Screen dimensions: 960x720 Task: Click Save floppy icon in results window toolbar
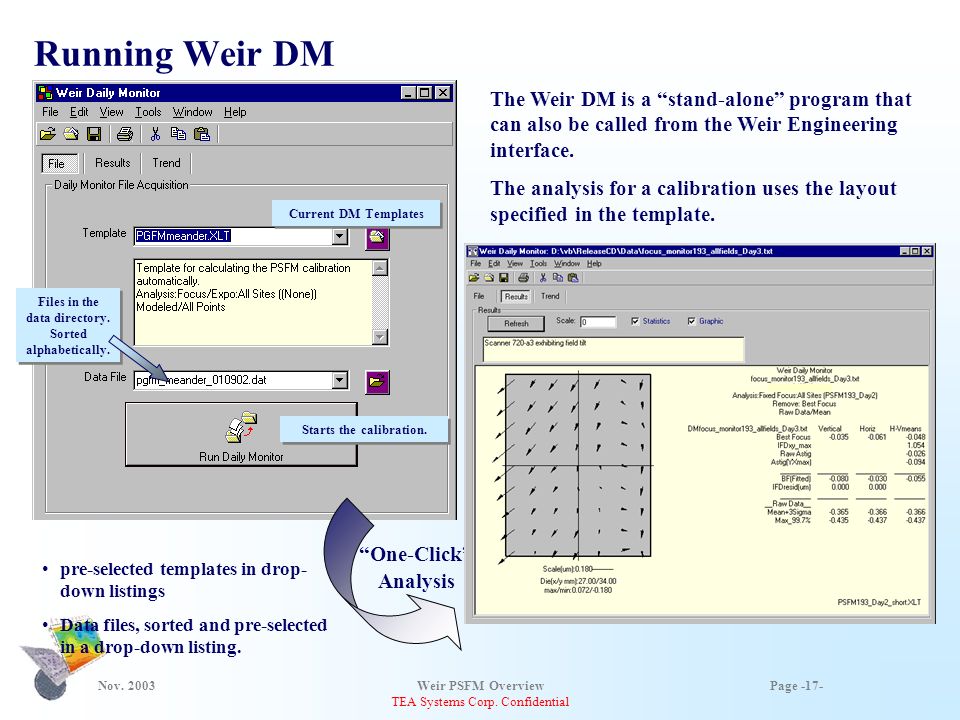503,278
